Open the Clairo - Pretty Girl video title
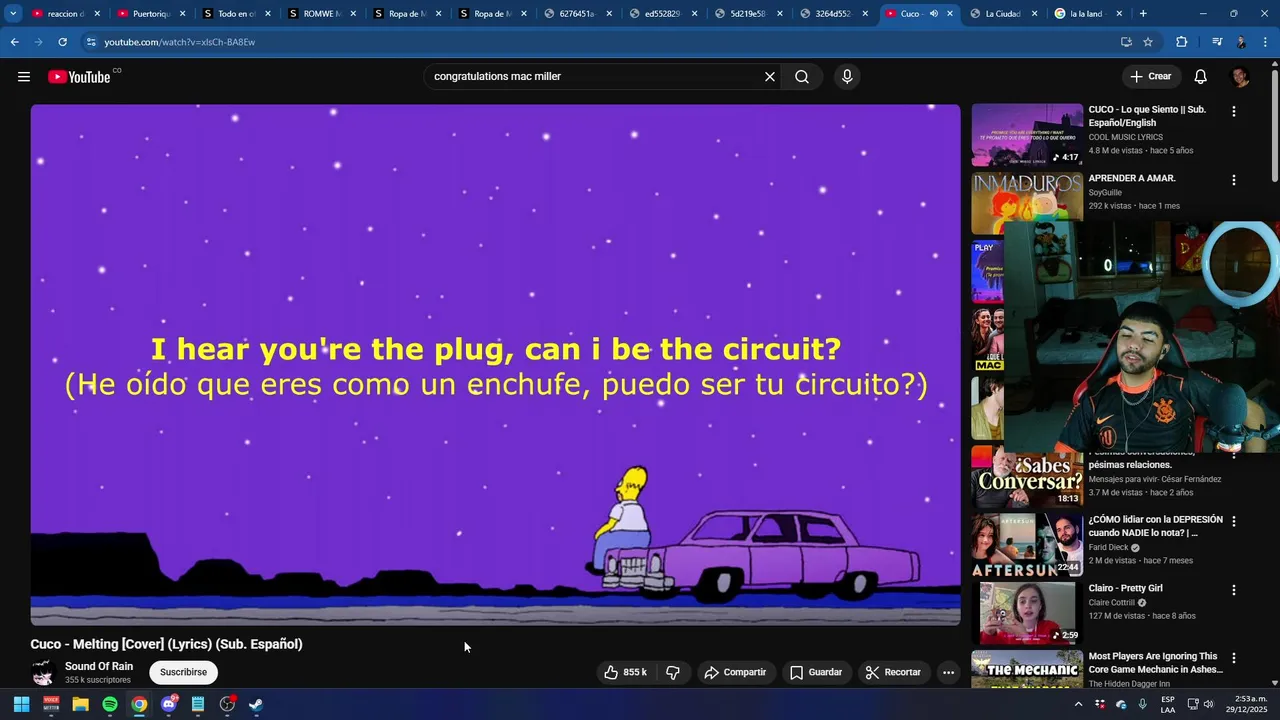Image resolution: width=1280 pixels, height=720 pixels. (1125, 588)
